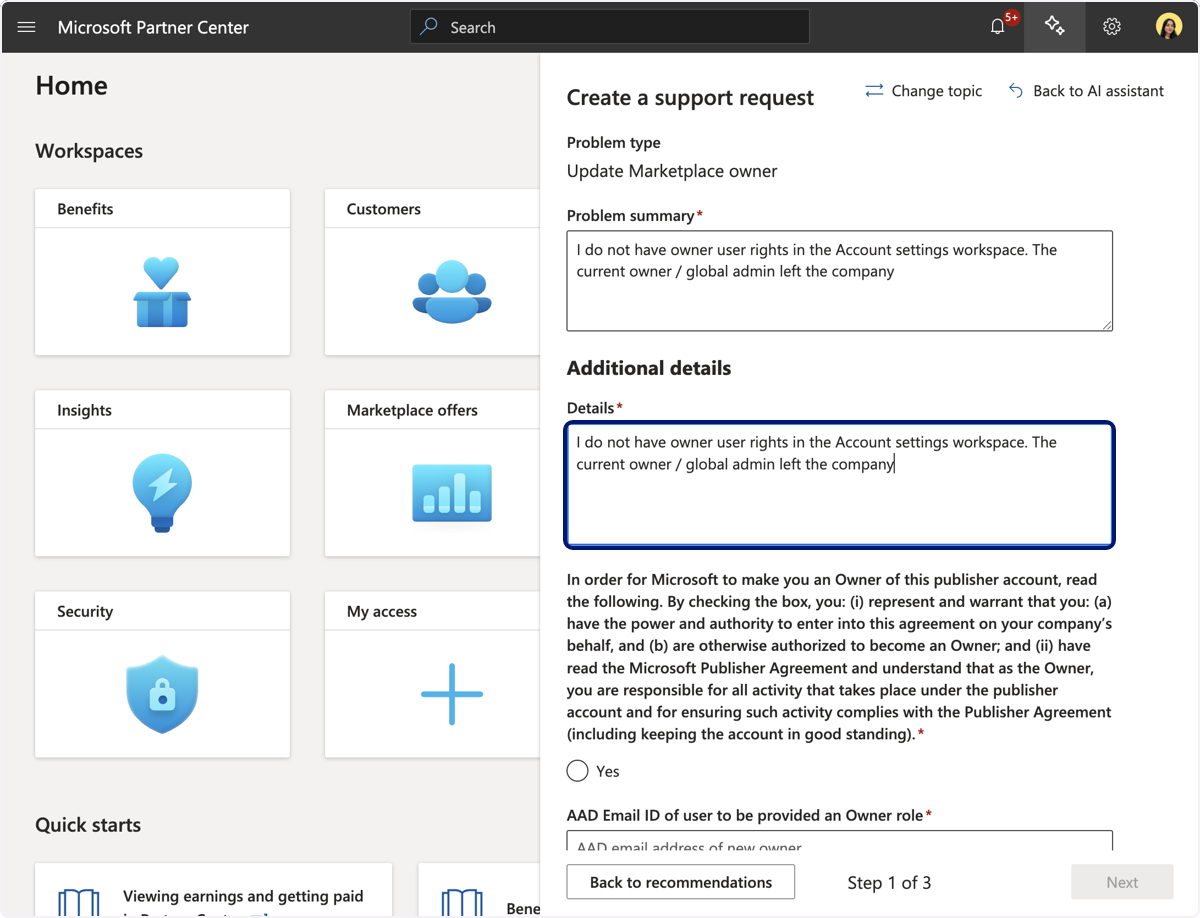Screen dimensions: 1200x918
Task: Focus the Search input field
Action: (x=610, y=27)
